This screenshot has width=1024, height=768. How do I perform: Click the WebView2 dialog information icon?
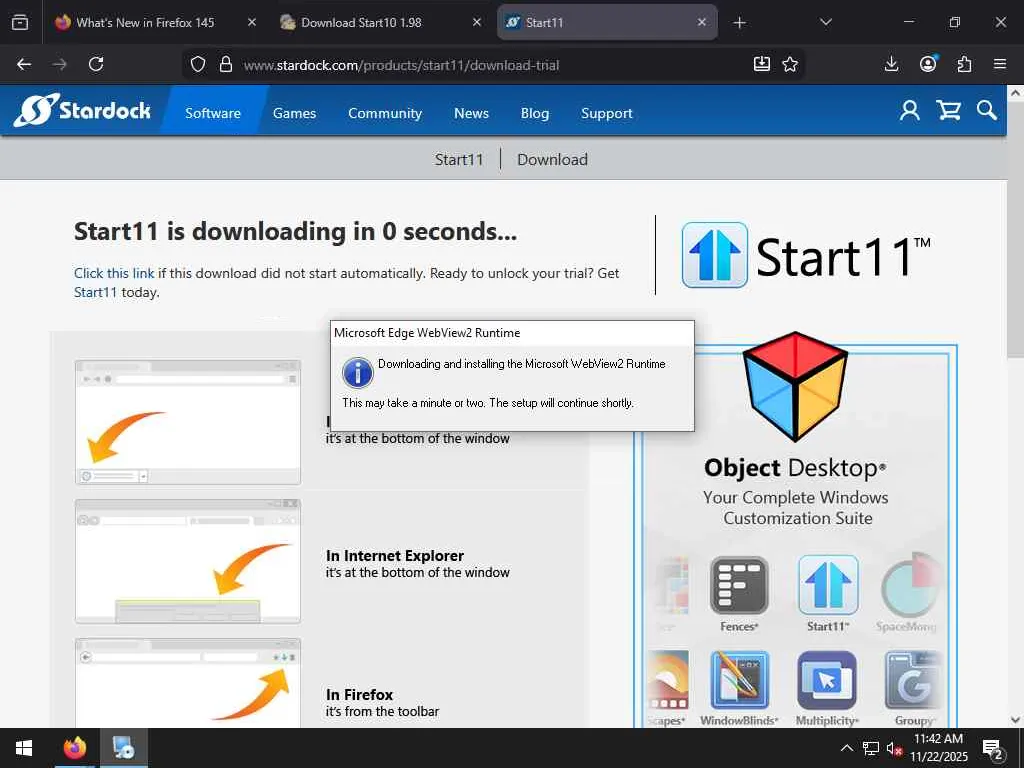358,373
